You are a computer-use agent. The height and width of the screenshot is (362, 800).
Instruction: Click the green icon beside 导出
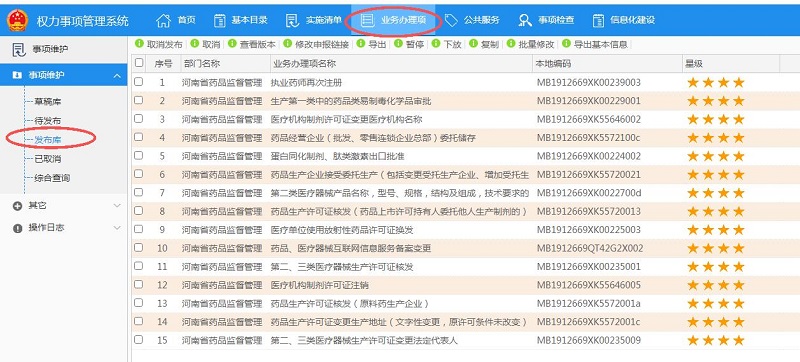[x=361, y=44]
